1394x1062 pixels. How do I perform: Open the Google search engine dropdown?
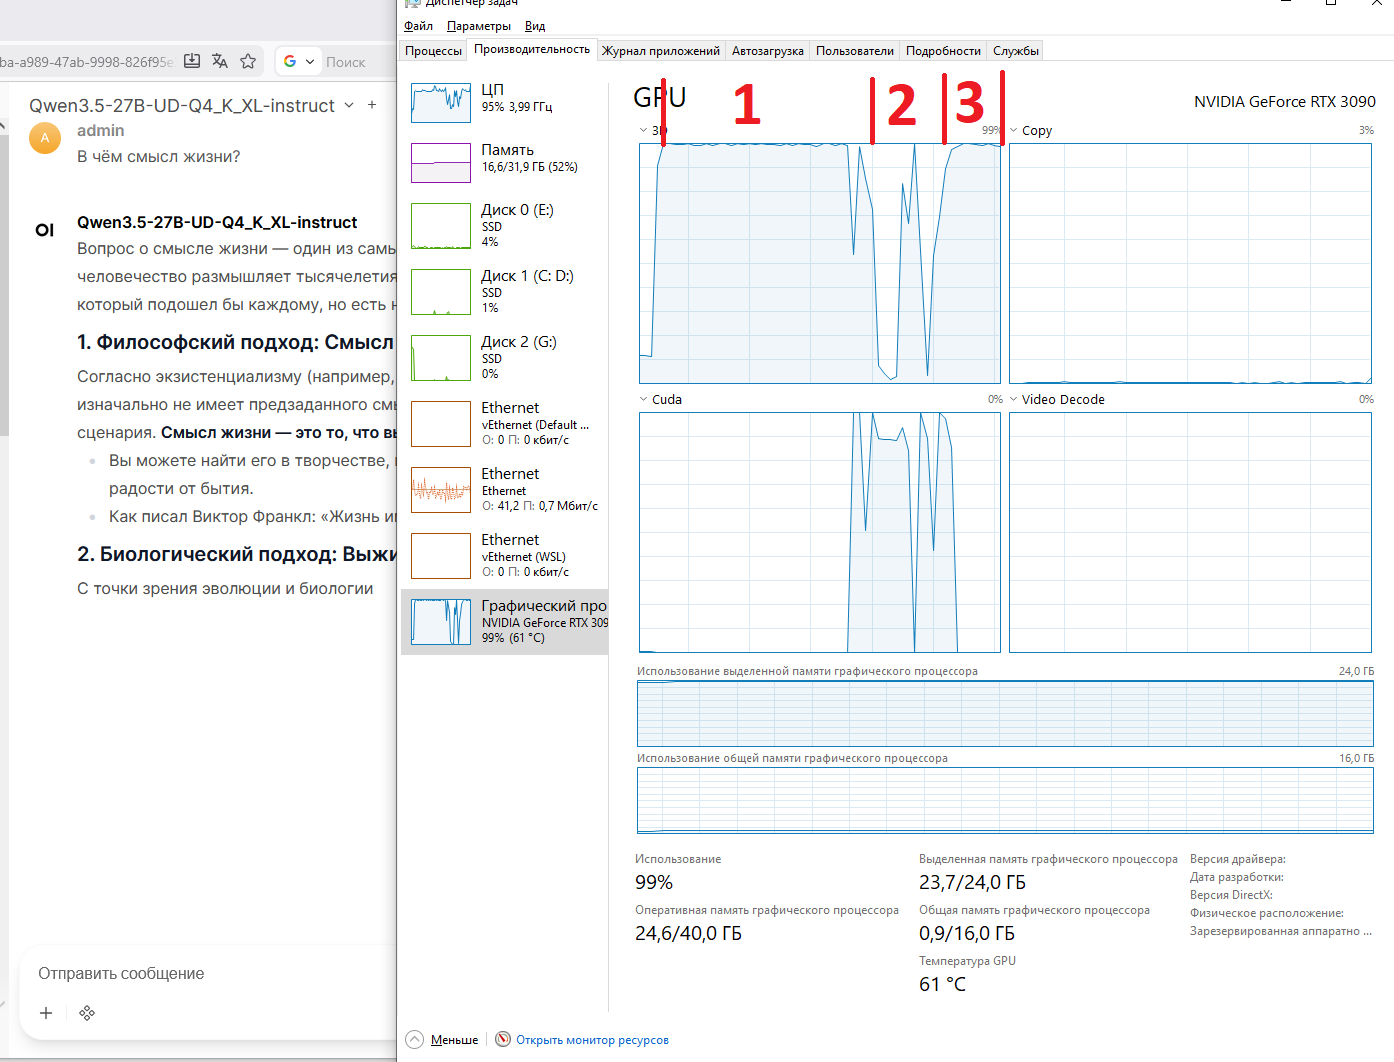coord(298,61)
